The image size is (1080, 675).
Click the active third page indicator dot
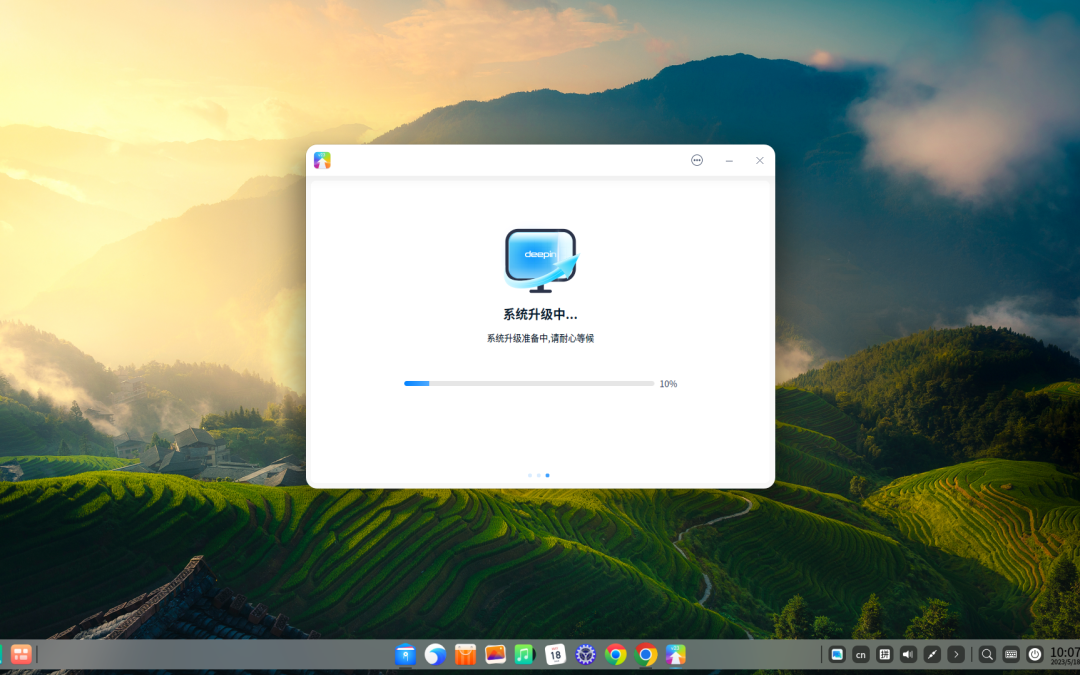(548, 475)
